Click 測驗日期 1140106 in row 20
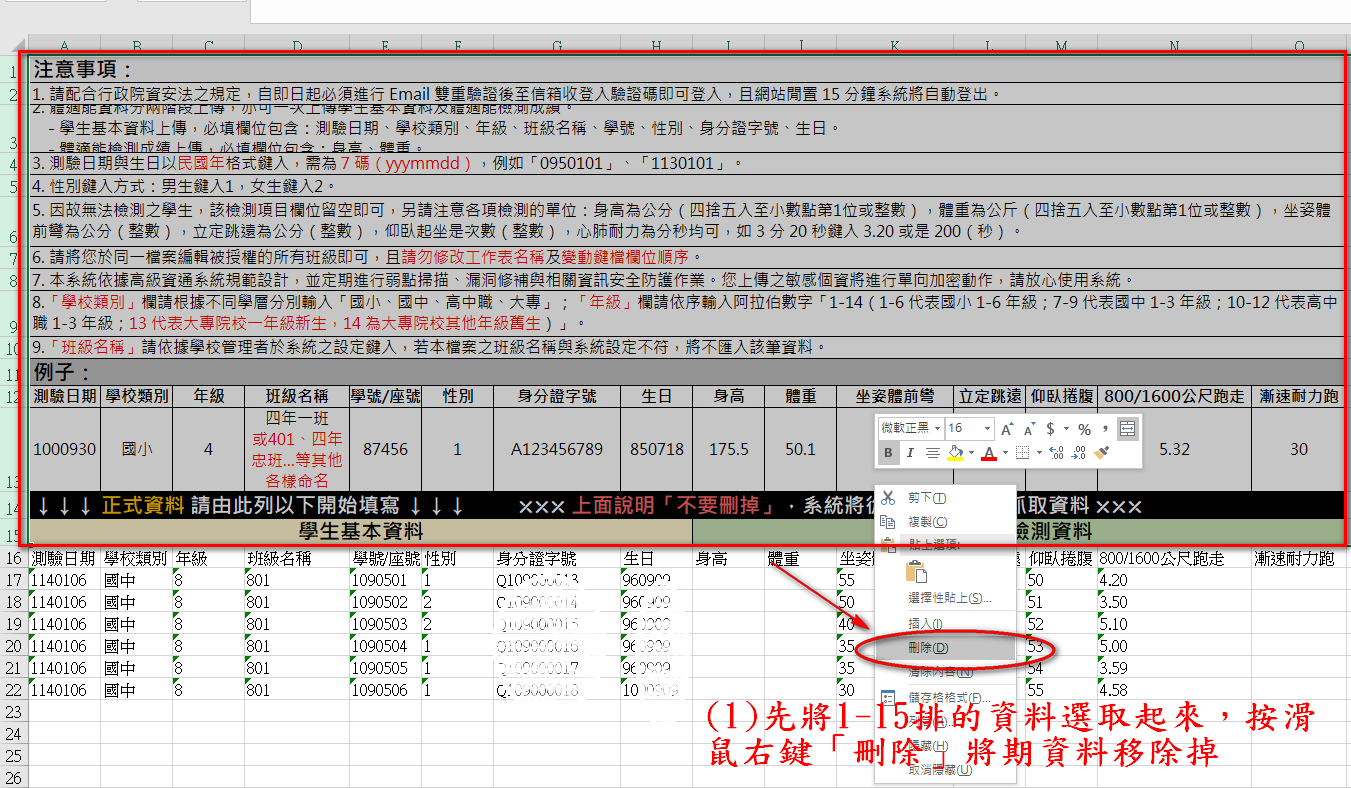This screenshot has height=788, width=1351. pos(65,646)
